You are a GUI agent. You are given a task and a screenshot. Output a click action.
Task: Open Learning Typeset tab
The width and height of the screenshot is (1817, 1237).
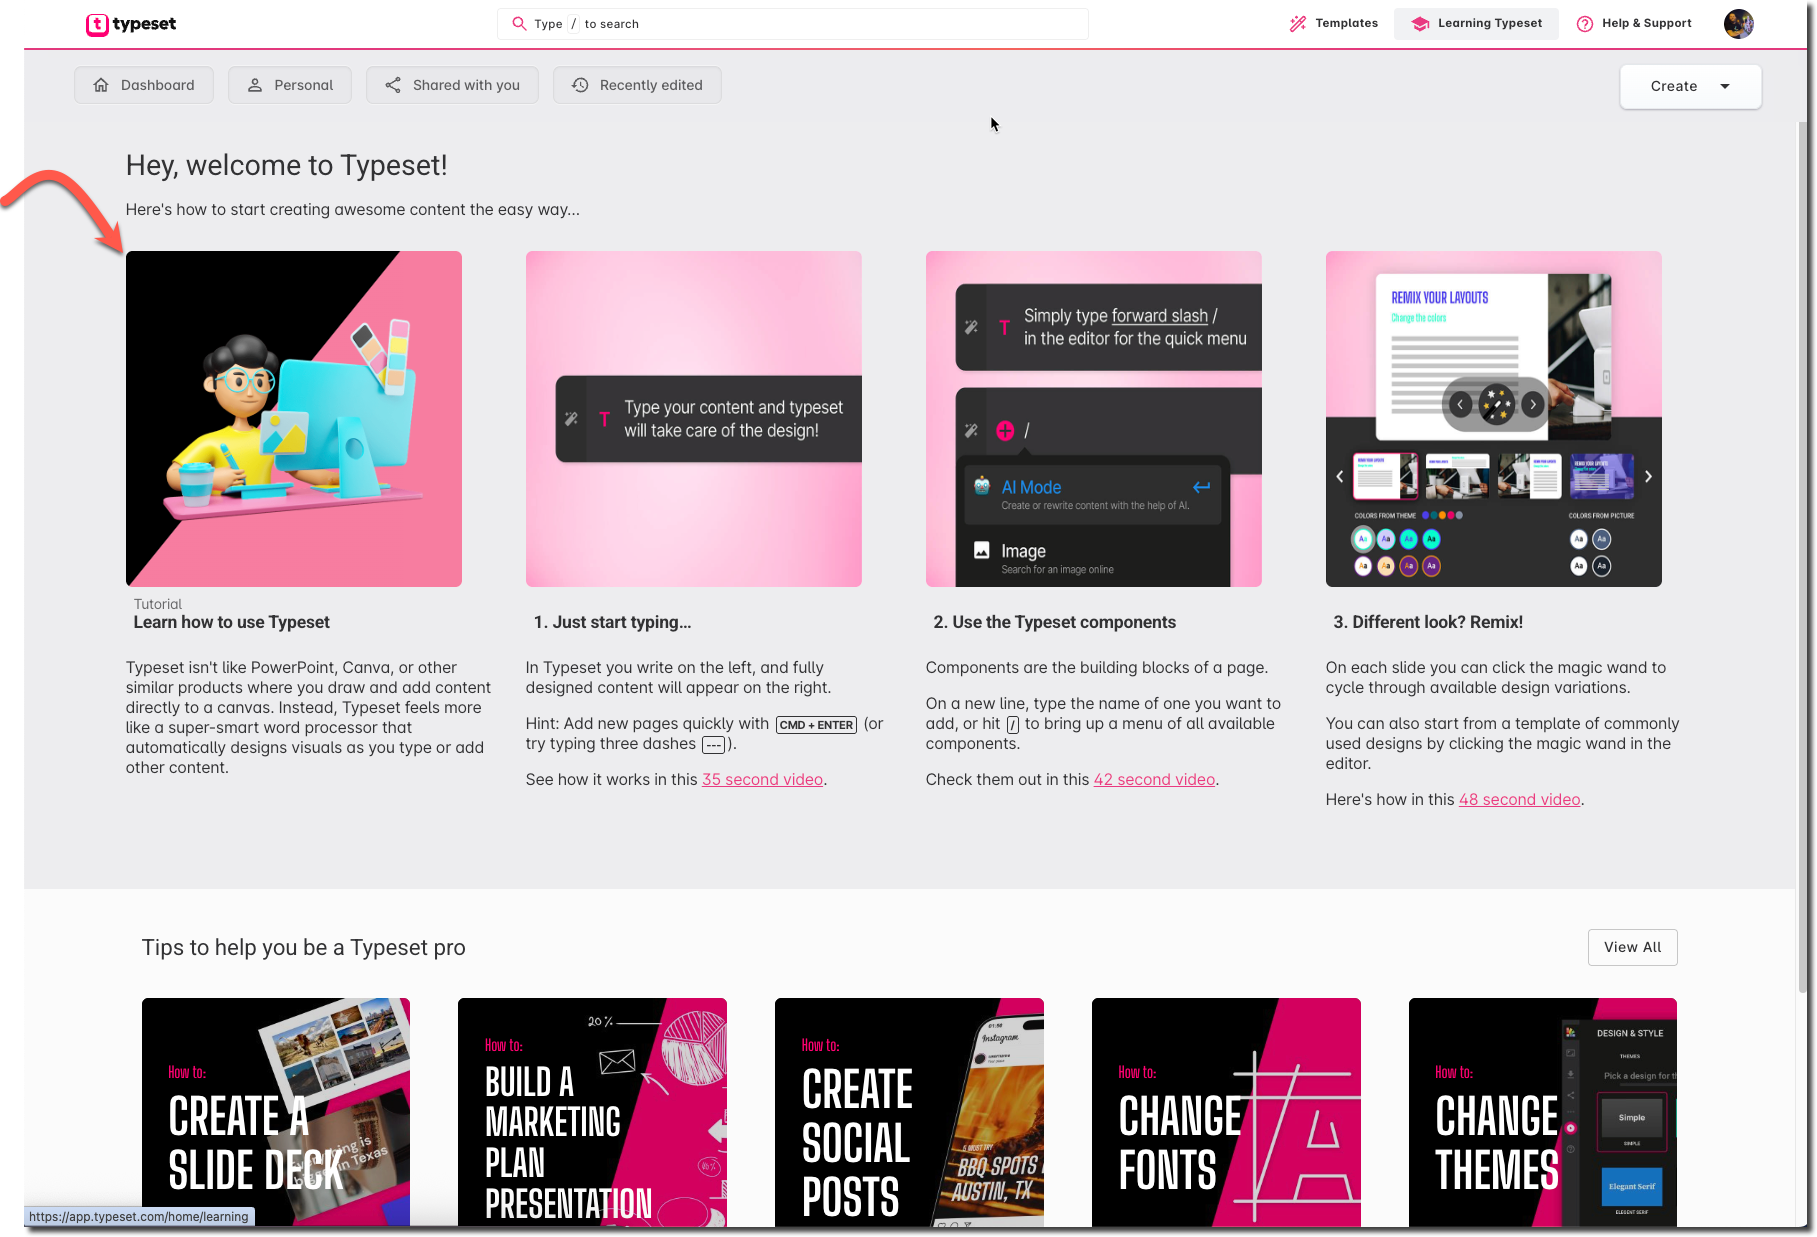[1476, 23]
